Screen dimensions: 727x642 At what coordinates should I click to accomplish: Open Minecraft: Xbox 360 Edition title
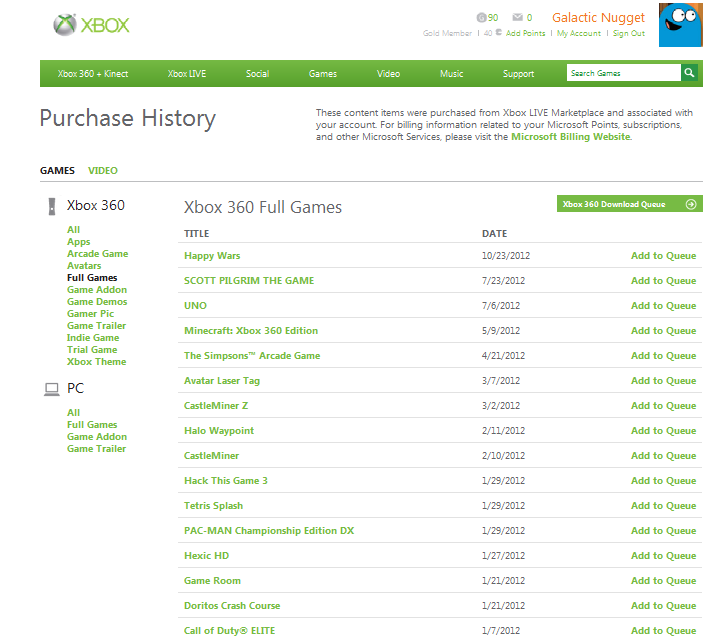(x=251, y=331)
